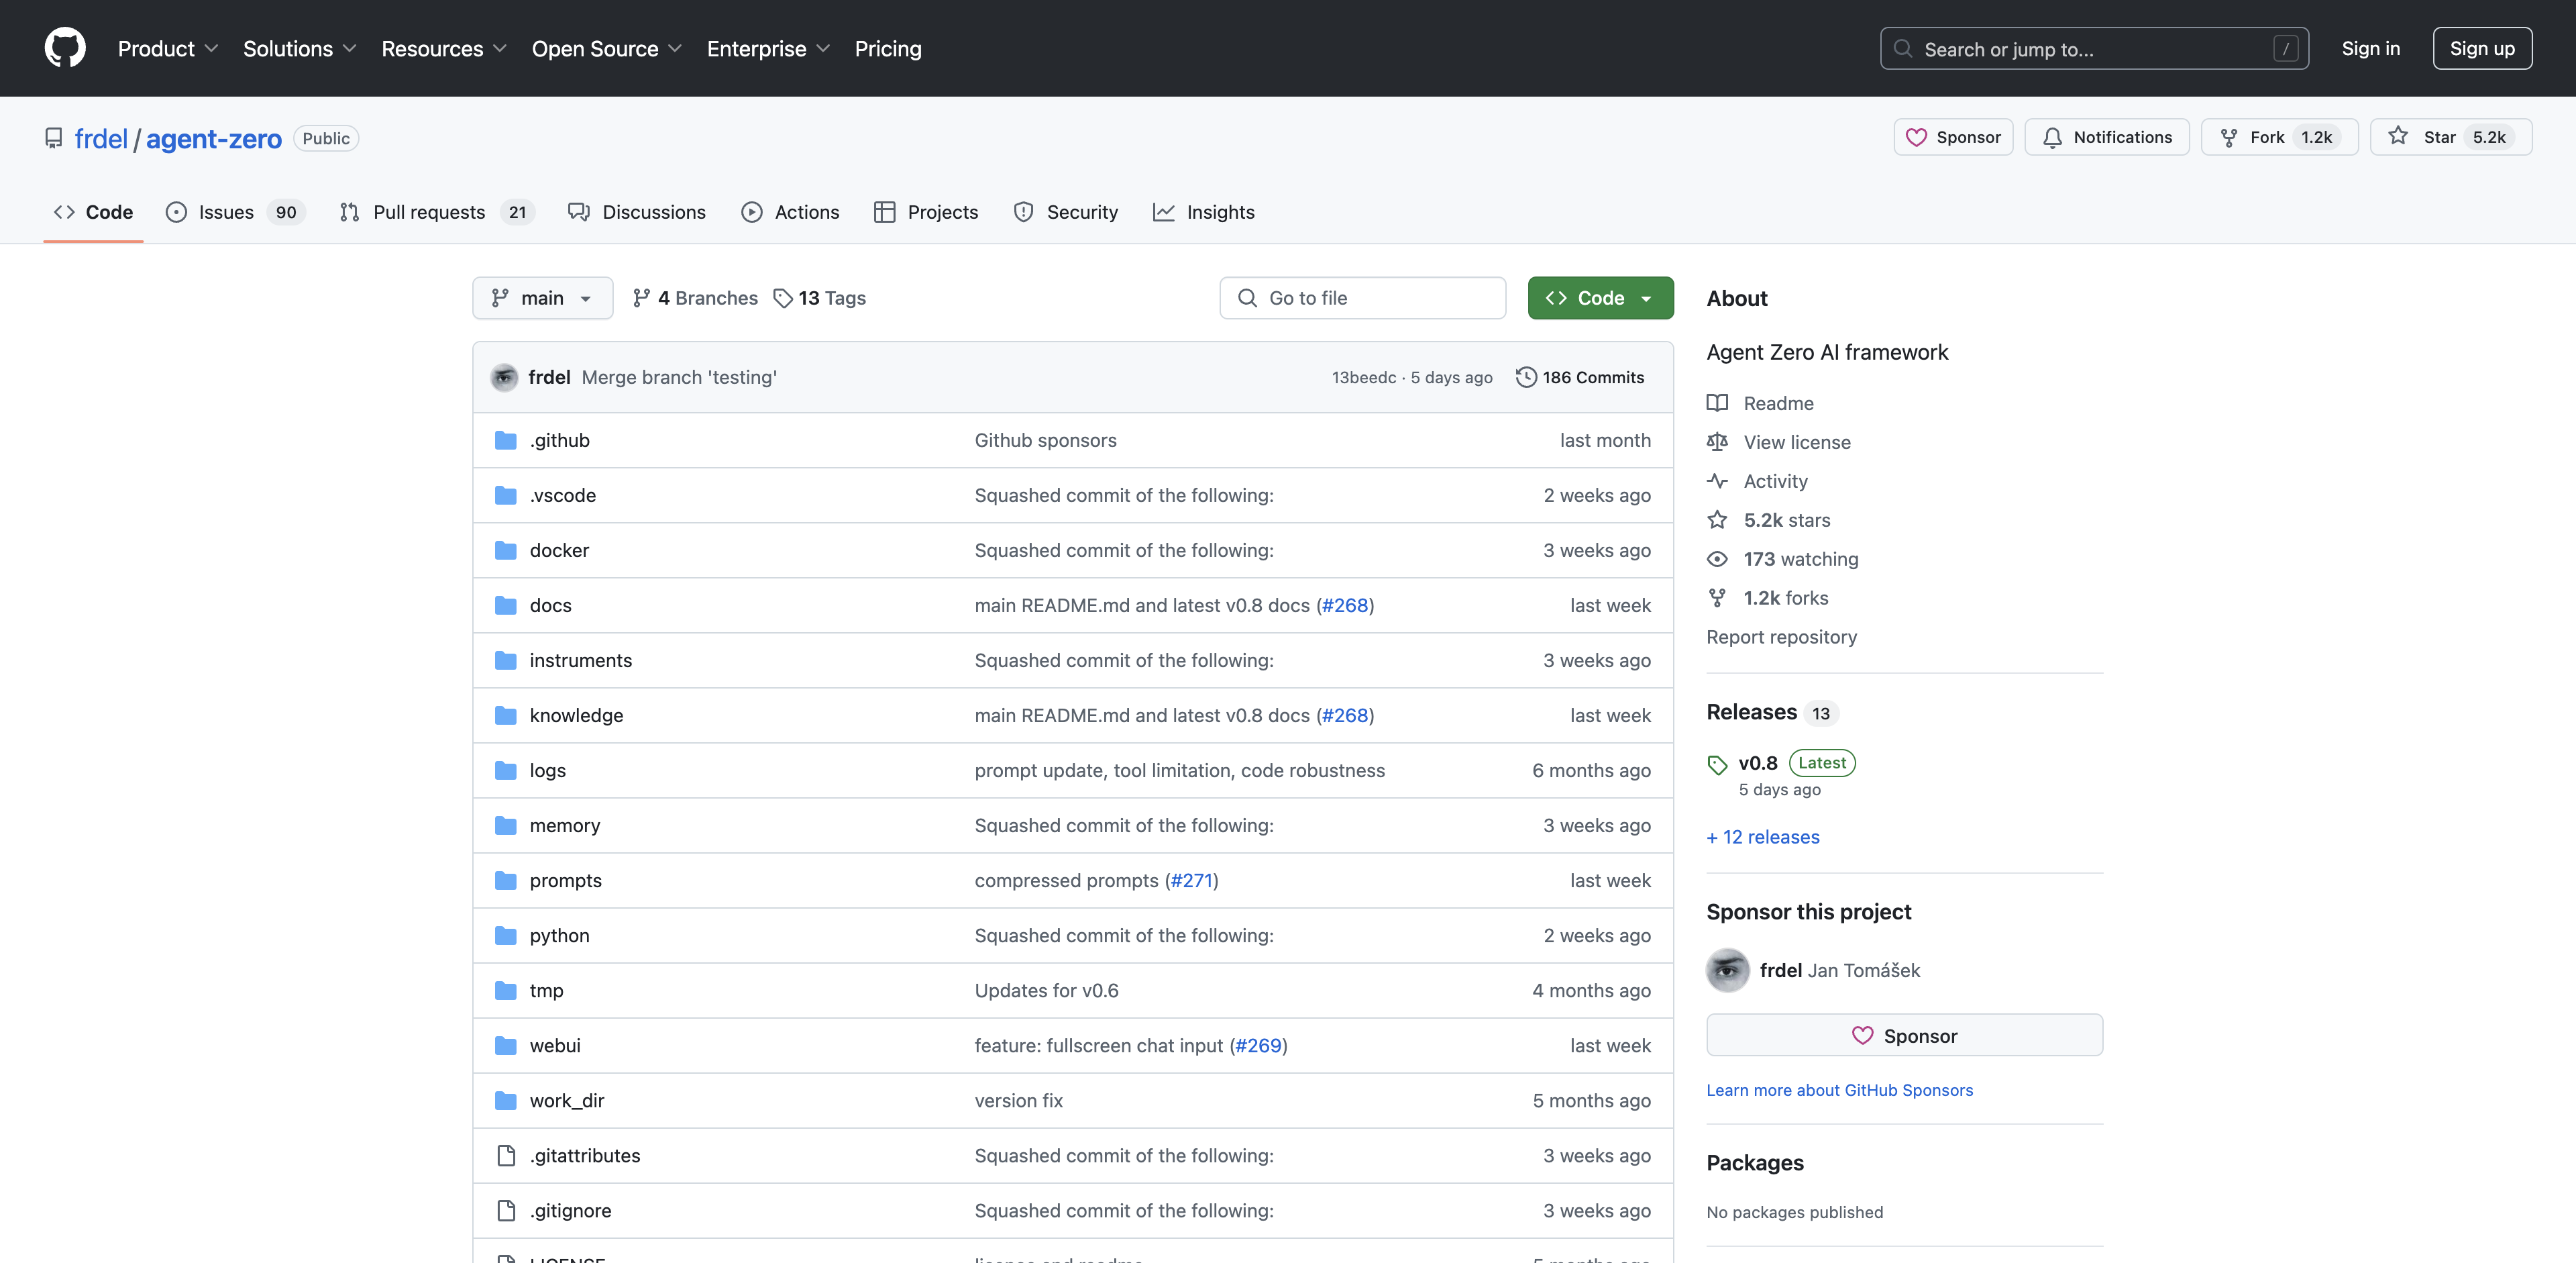Switch to the Security tab
This screenshot has width=2576, height=1263.
click(1065, 212)
